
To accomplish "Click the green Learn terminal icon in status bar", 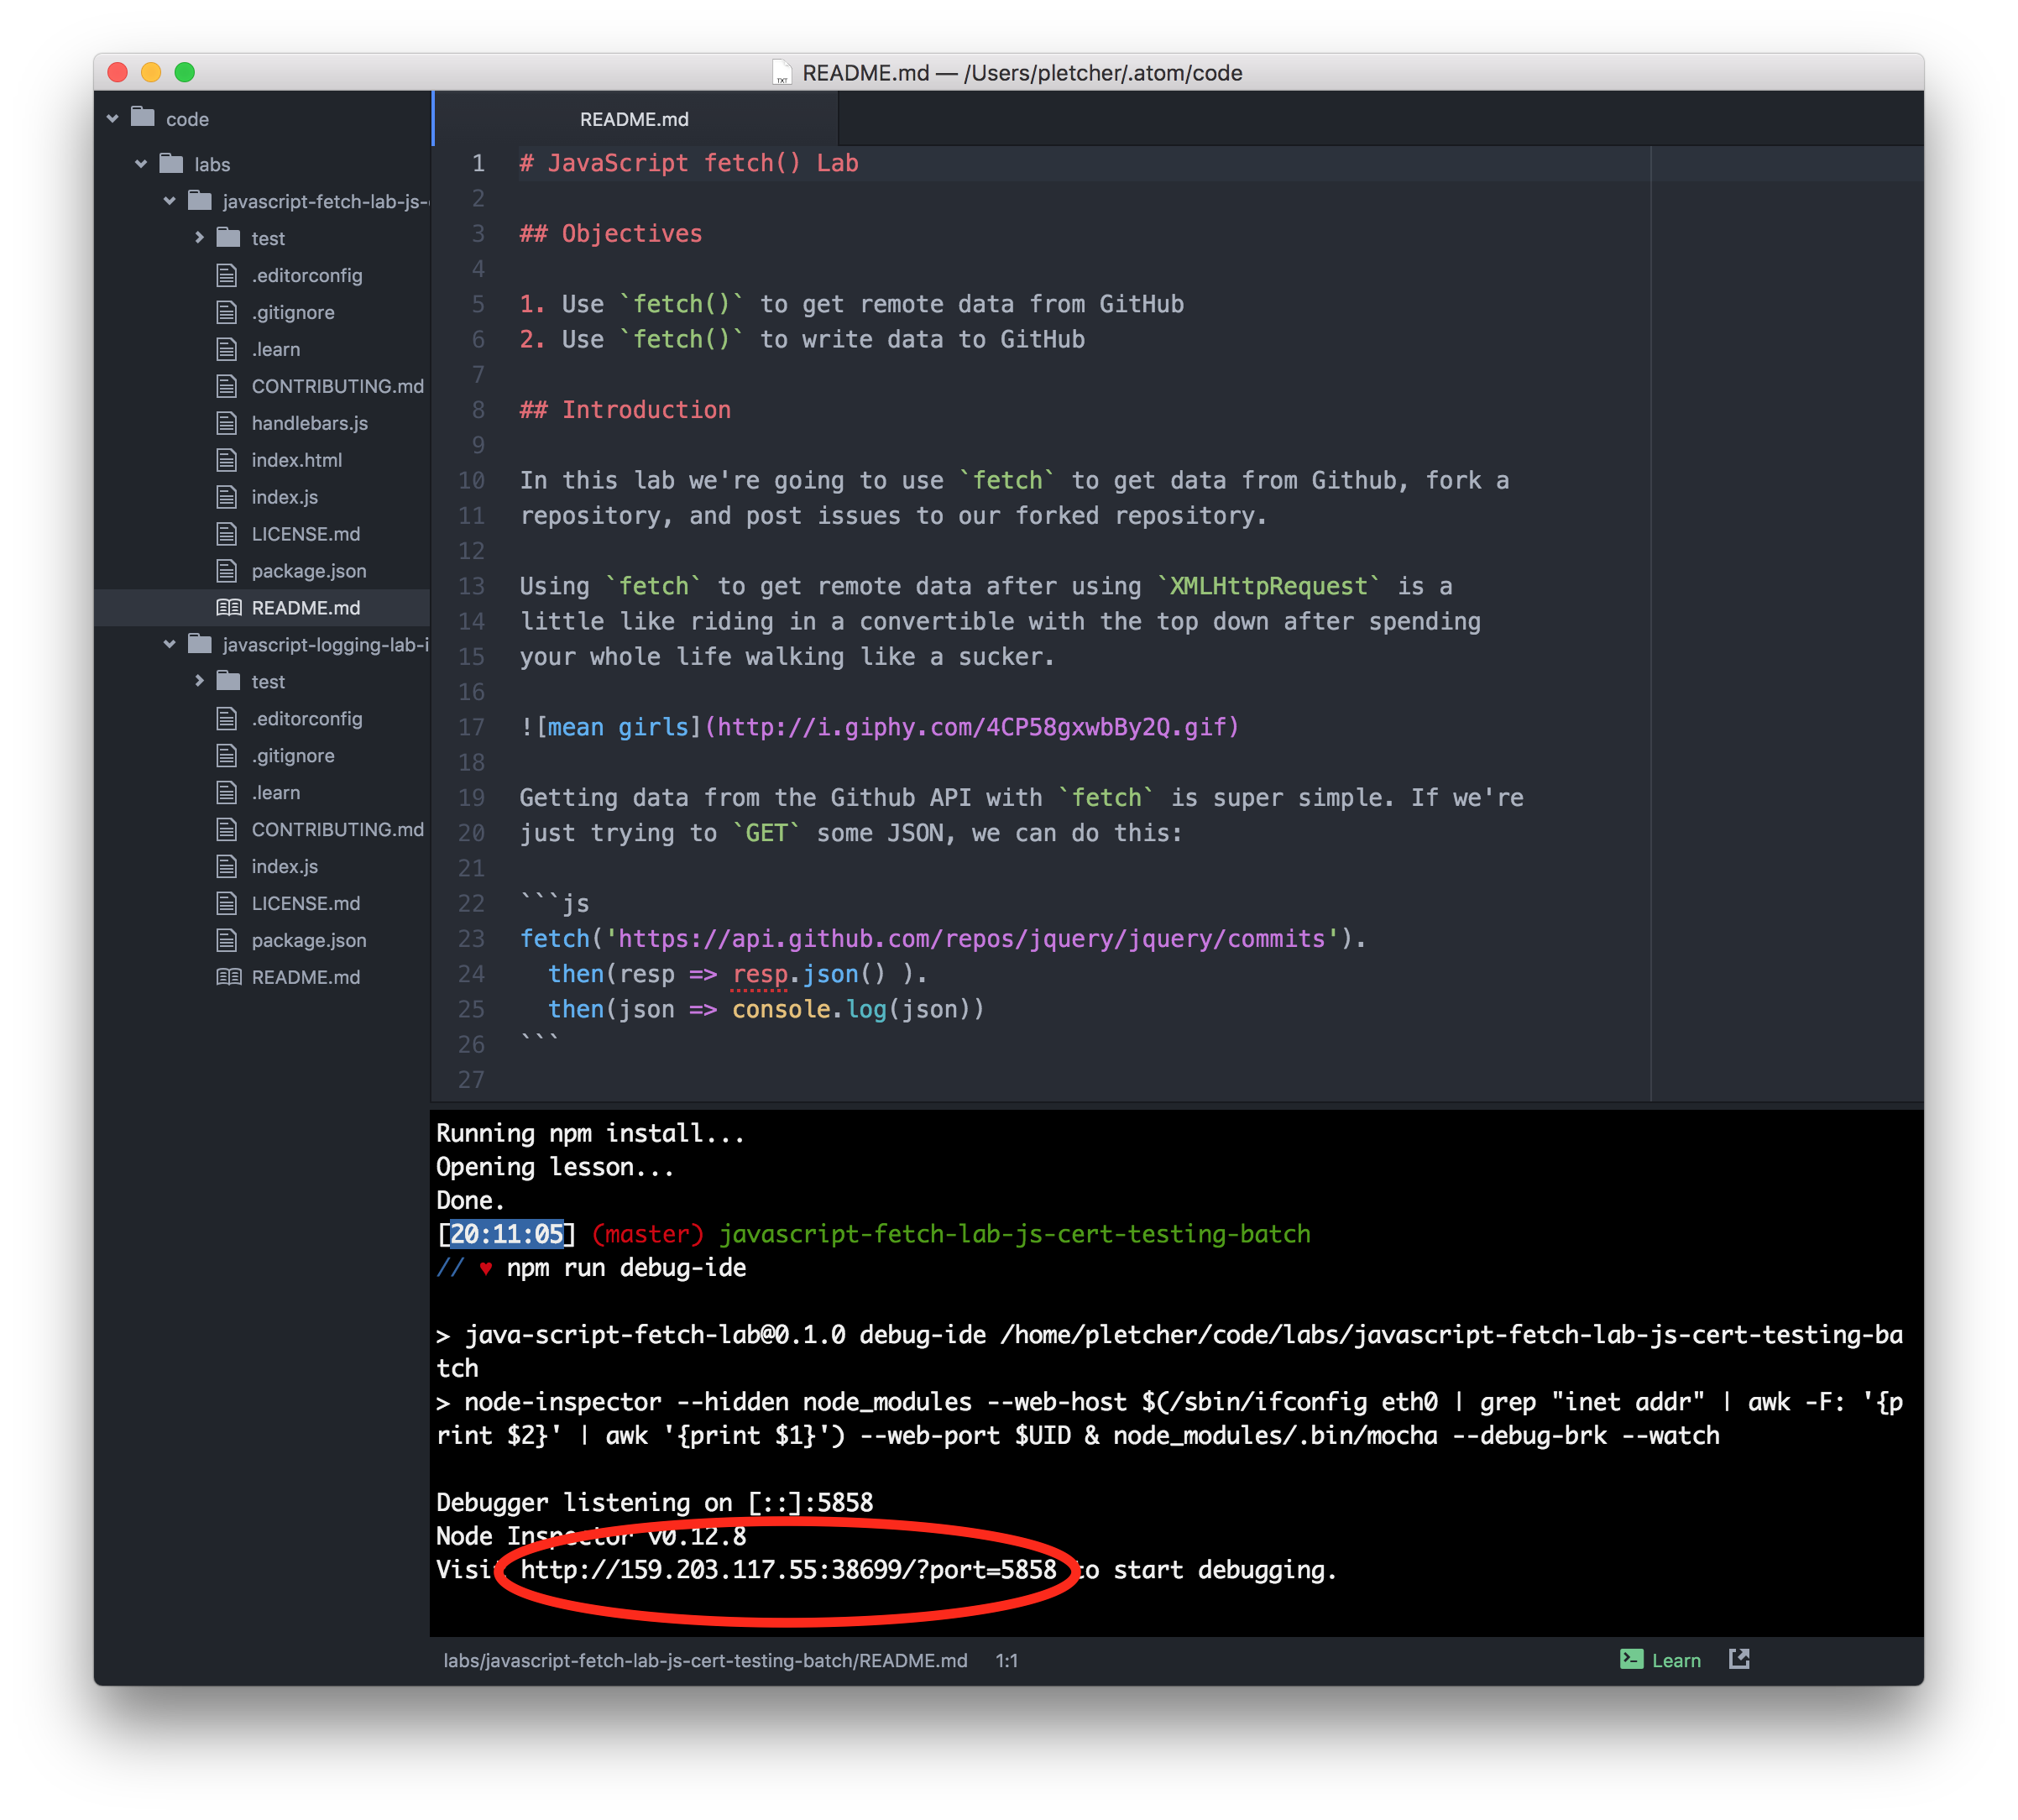I will point(1631,1660).
